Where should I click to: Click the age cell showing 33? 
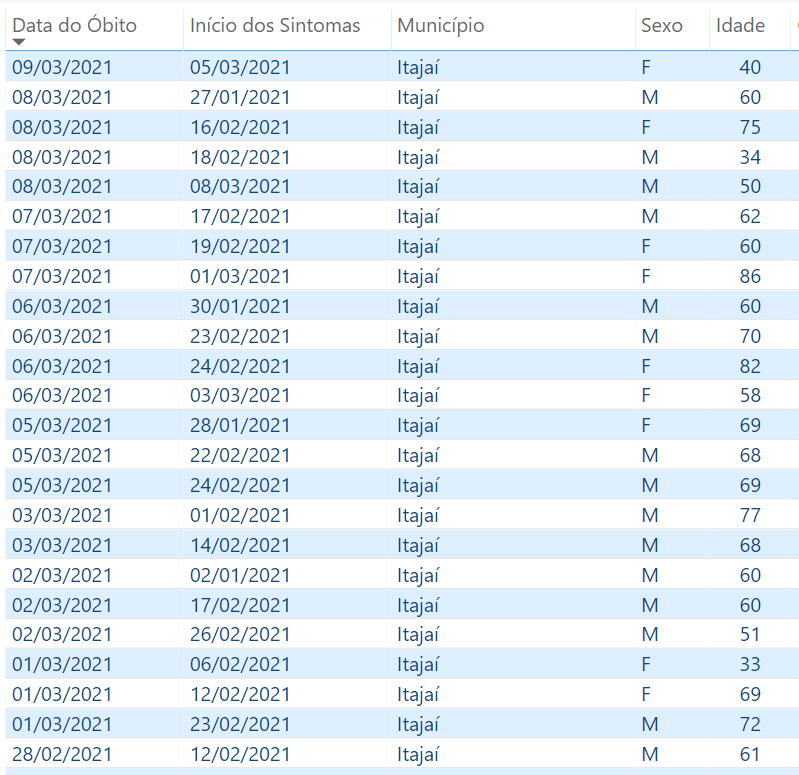750,664
